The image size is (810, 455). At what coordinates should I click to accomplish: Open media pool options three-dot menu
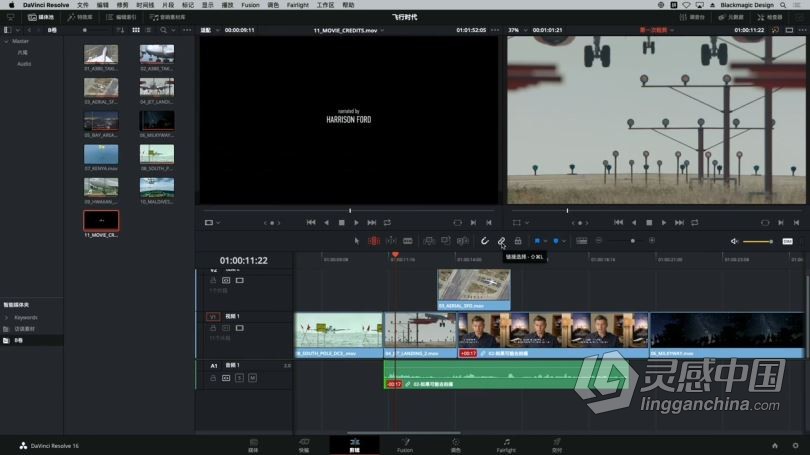(x=186, y=30)
